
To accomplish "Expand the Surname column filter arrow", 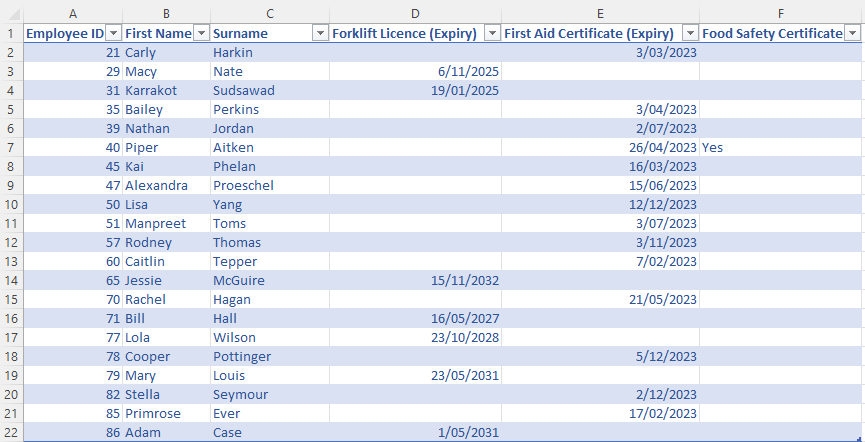I will 319,33.
